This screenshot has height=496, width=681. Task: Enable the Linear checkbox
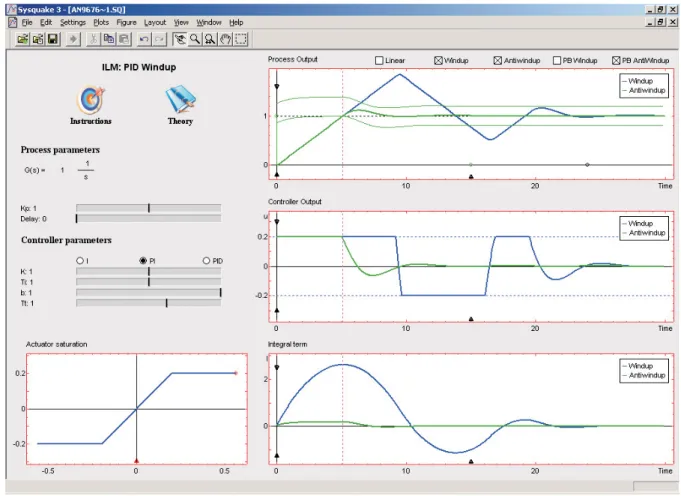tap(379, 60)
